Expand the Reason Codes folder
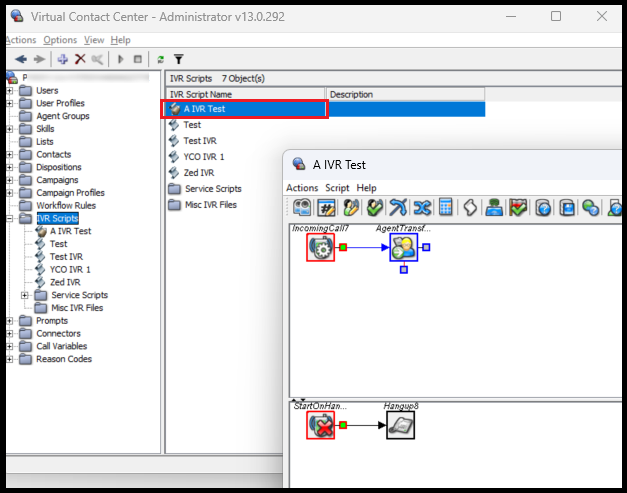The height and width of the screenshot is (493, 627). tap(10, 359)
